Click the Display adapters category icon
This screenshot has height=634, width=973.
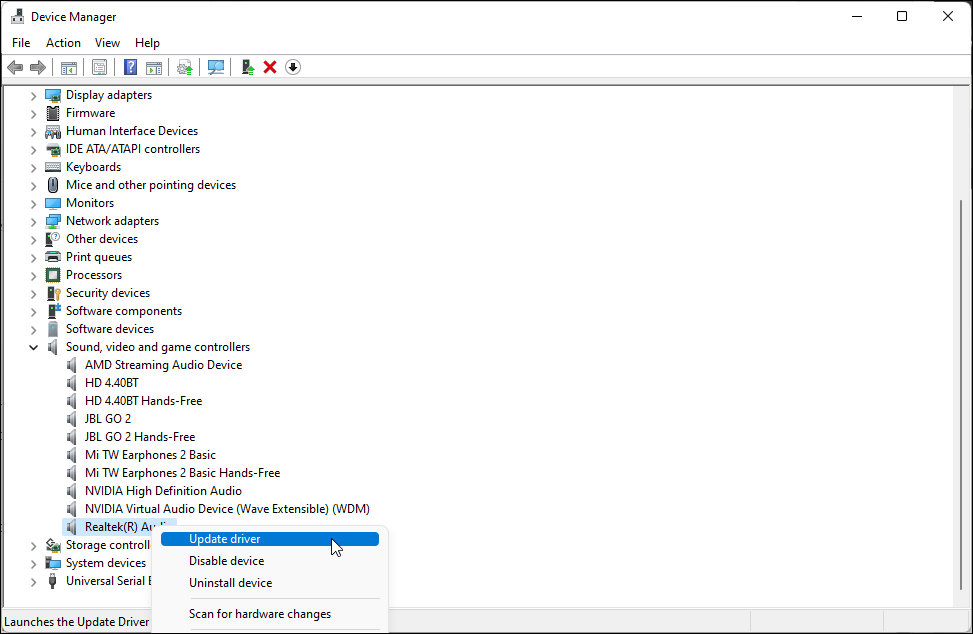coord(53,95)
